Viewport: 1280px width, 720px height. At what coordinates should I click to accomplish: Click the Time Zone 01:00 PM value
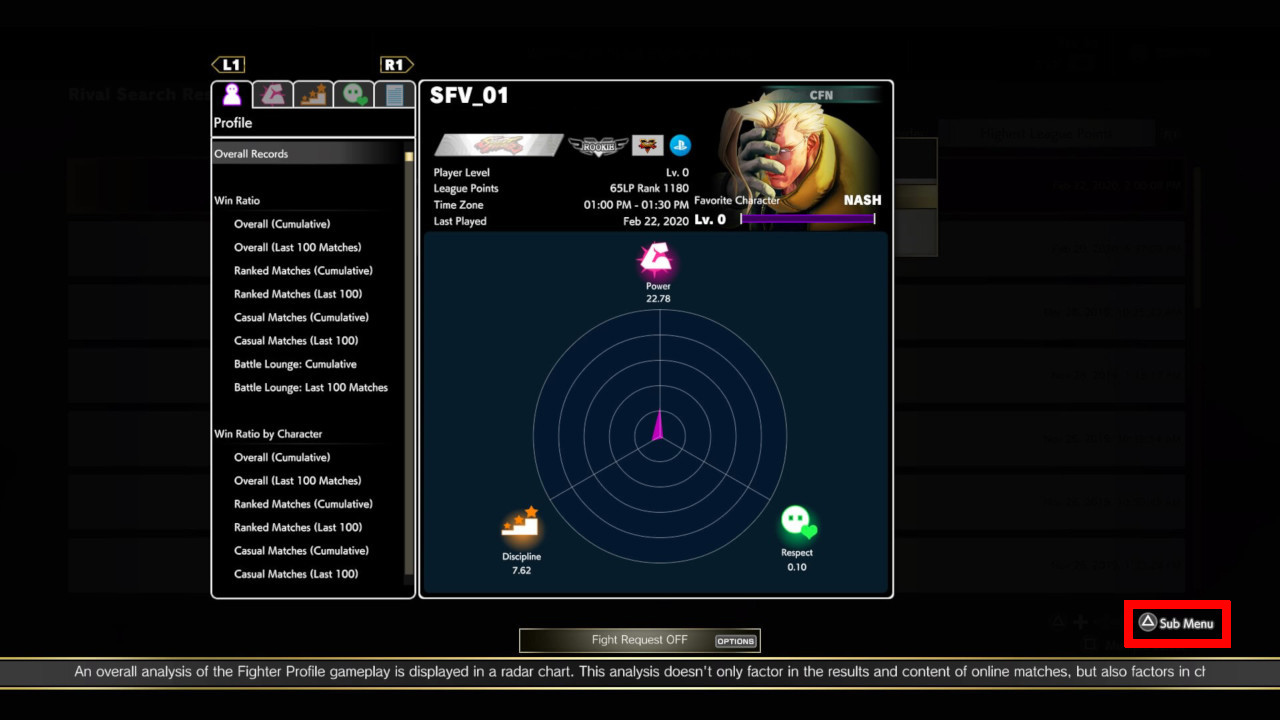[x=637, y=205]
